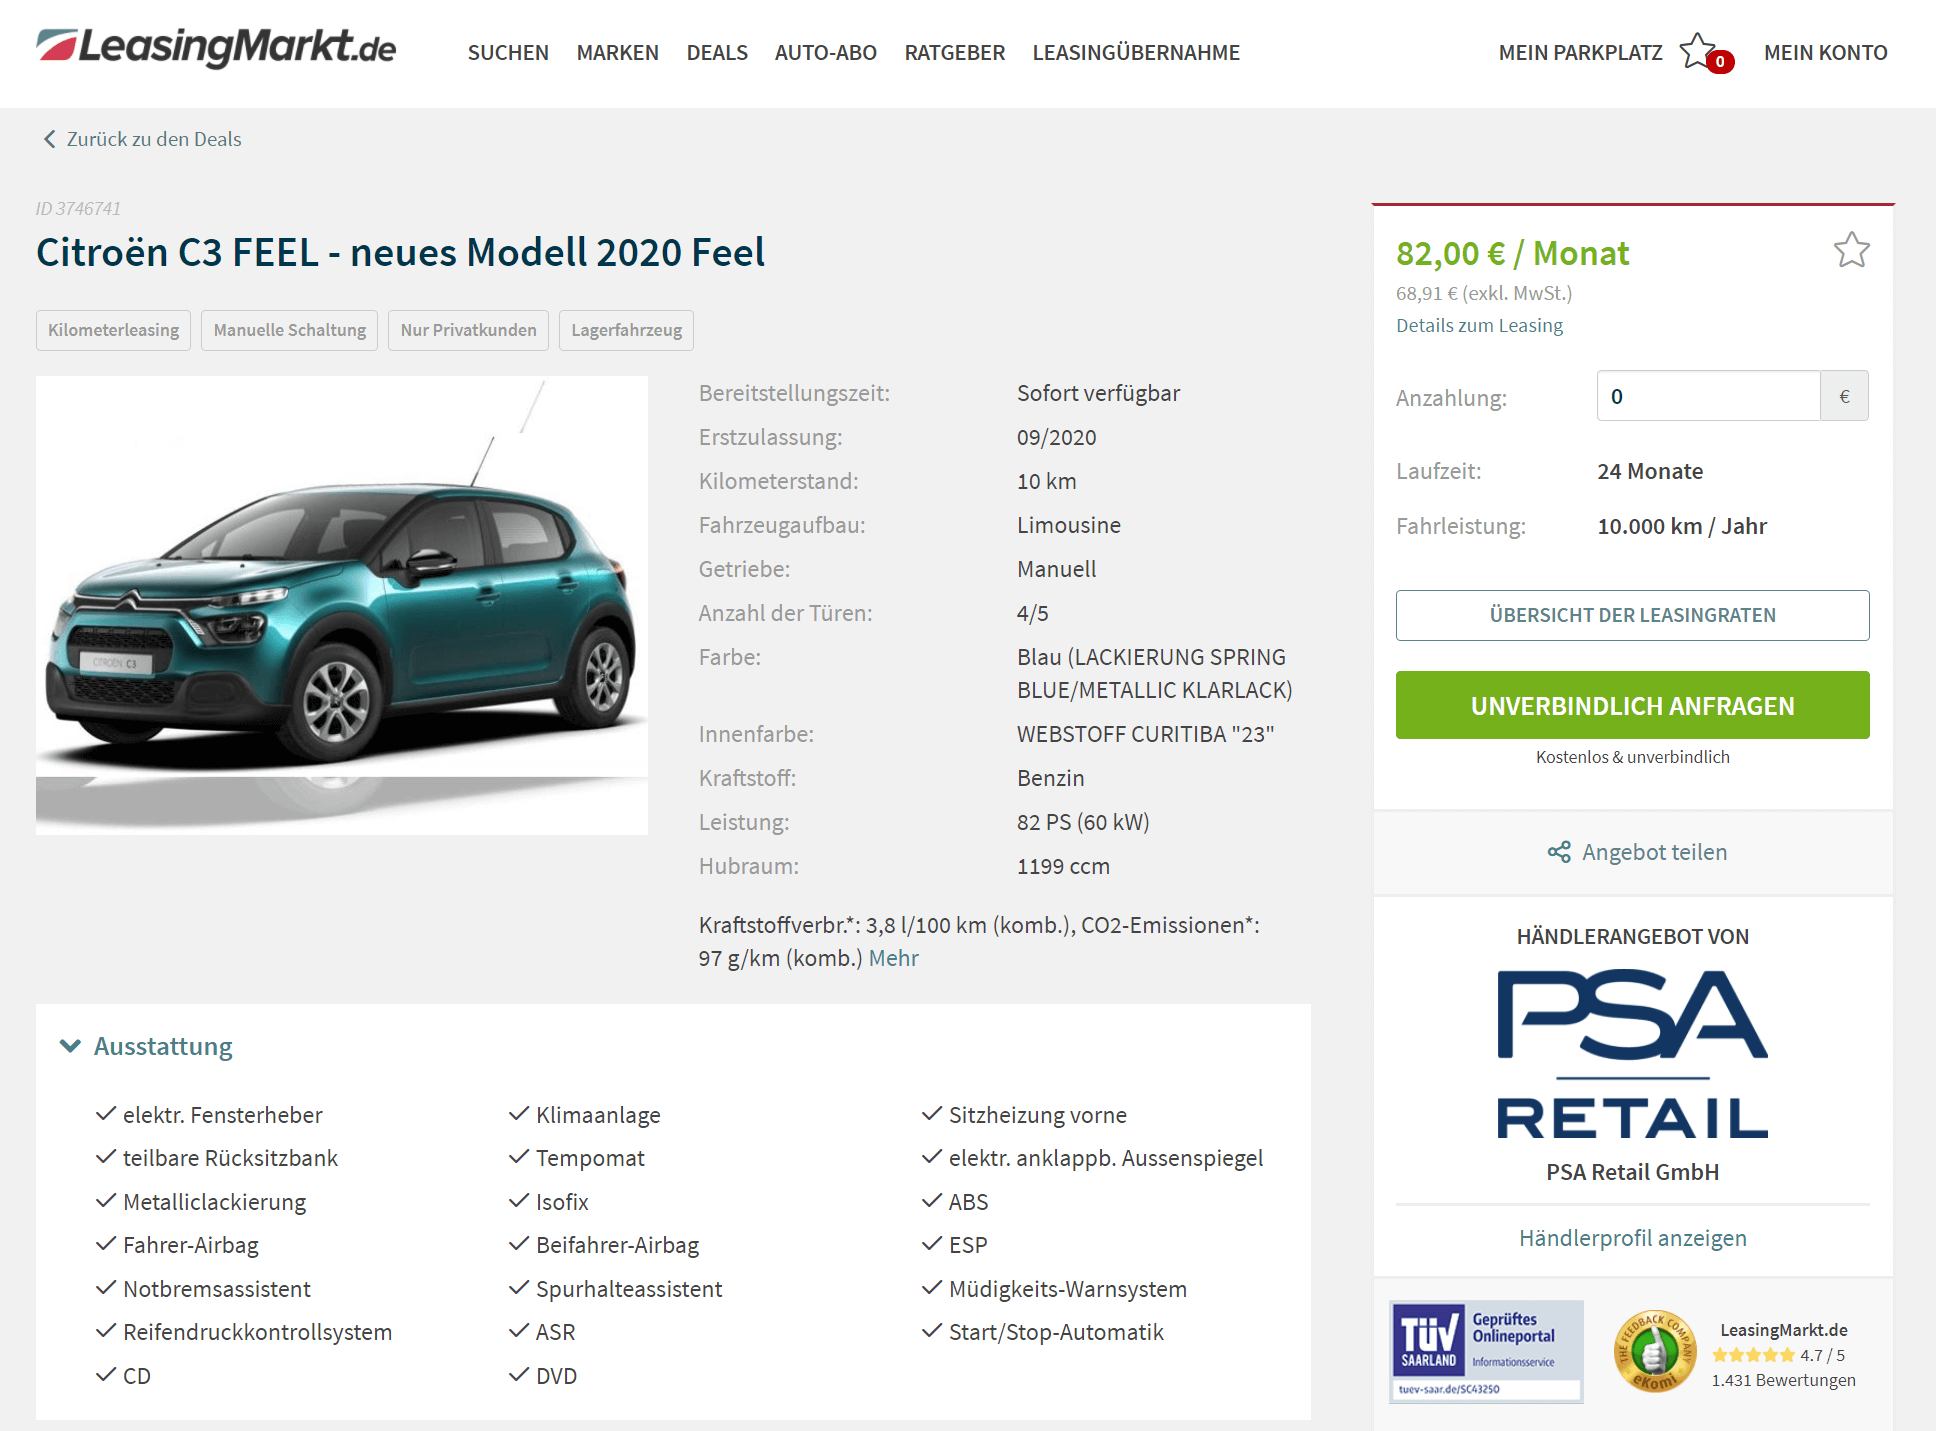Viewport: 1936px width, 1431px height.
Task: Open ÜBERSICHT DER LEASINGRATEN
Action: [1632, 615]
